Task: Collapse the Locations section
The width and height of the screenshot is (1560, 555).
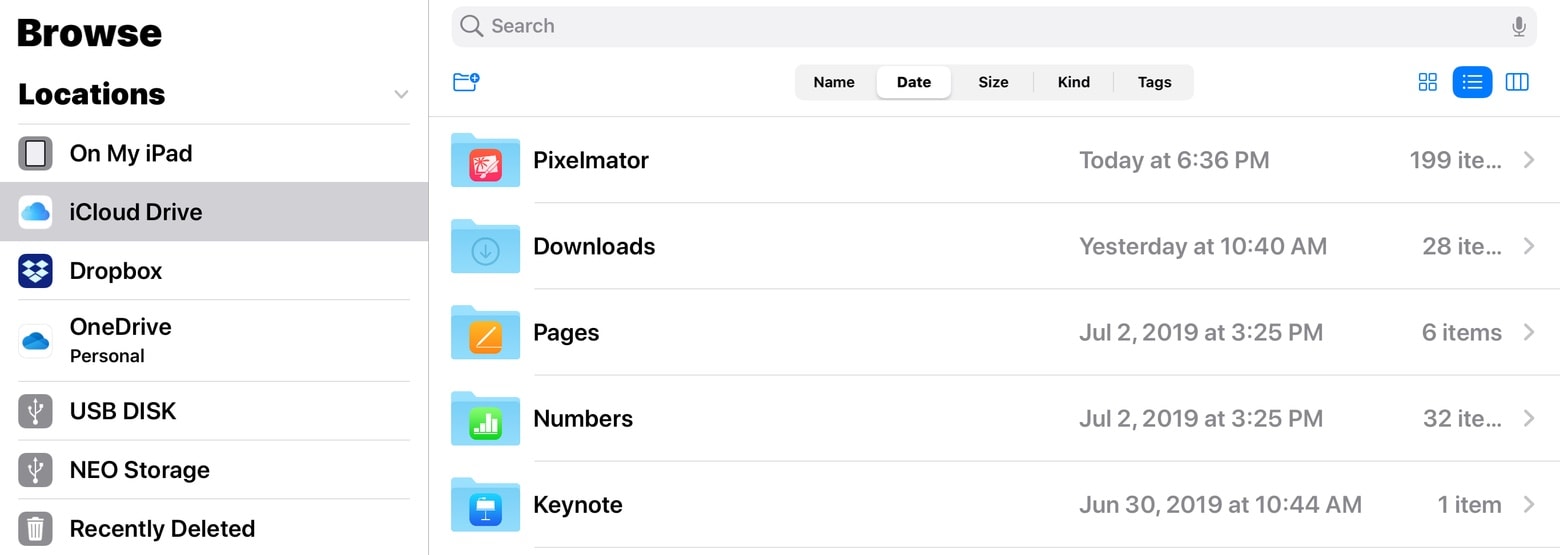Action: (x=401, y=94)
